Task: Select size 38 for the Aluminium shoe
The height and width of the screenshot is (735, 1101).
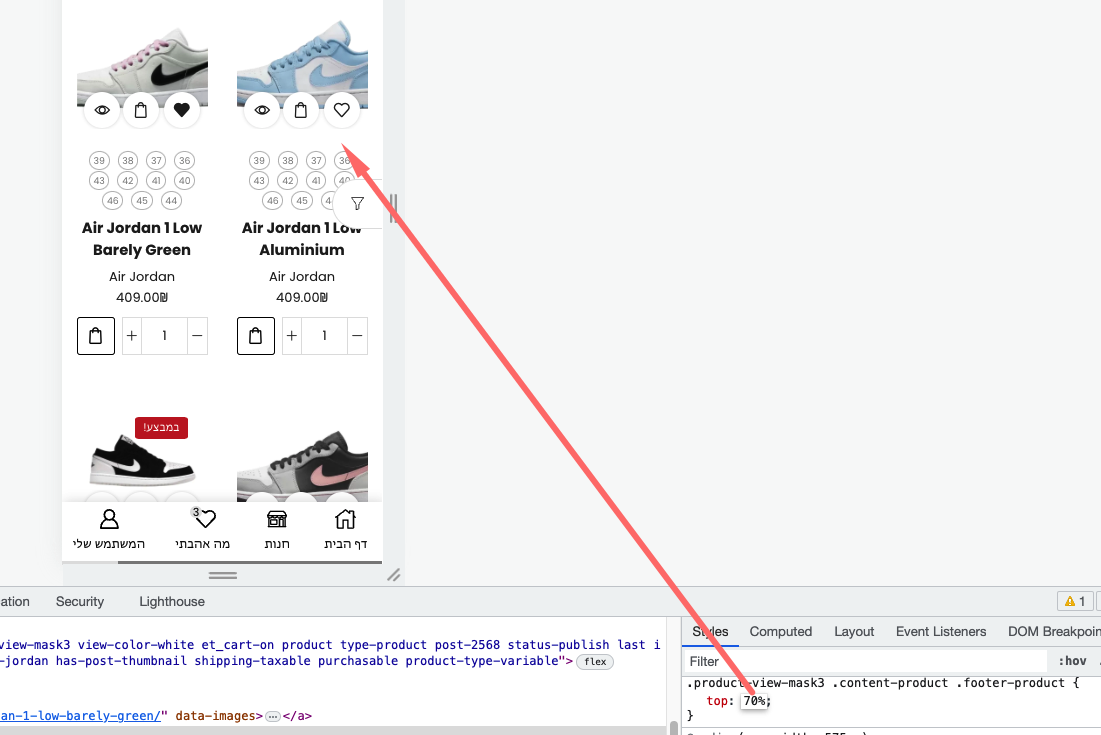Action: pos(288,161)
